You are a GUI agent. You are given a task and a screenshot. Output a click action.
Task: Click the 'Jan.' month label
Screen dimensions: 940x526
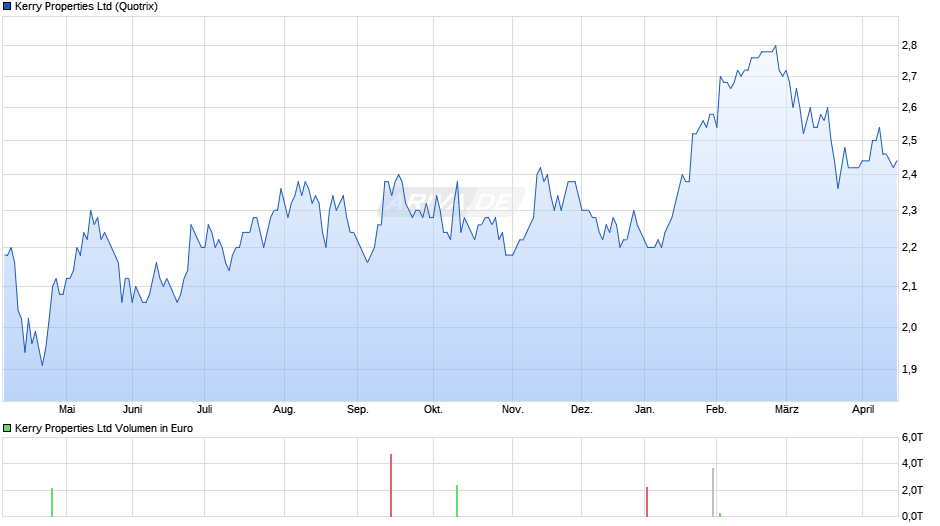point(644,409)
